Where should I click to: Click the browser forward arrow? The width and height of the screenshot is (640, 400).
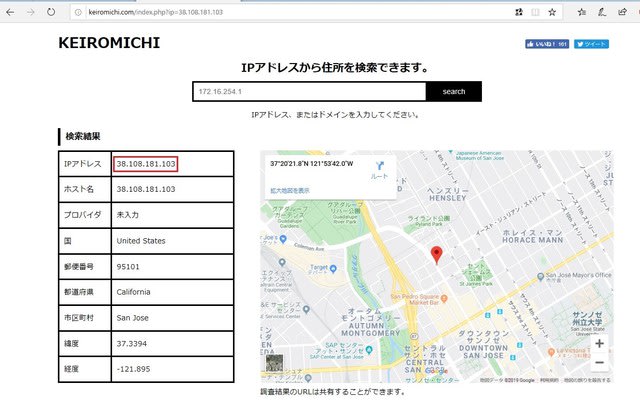31,12
